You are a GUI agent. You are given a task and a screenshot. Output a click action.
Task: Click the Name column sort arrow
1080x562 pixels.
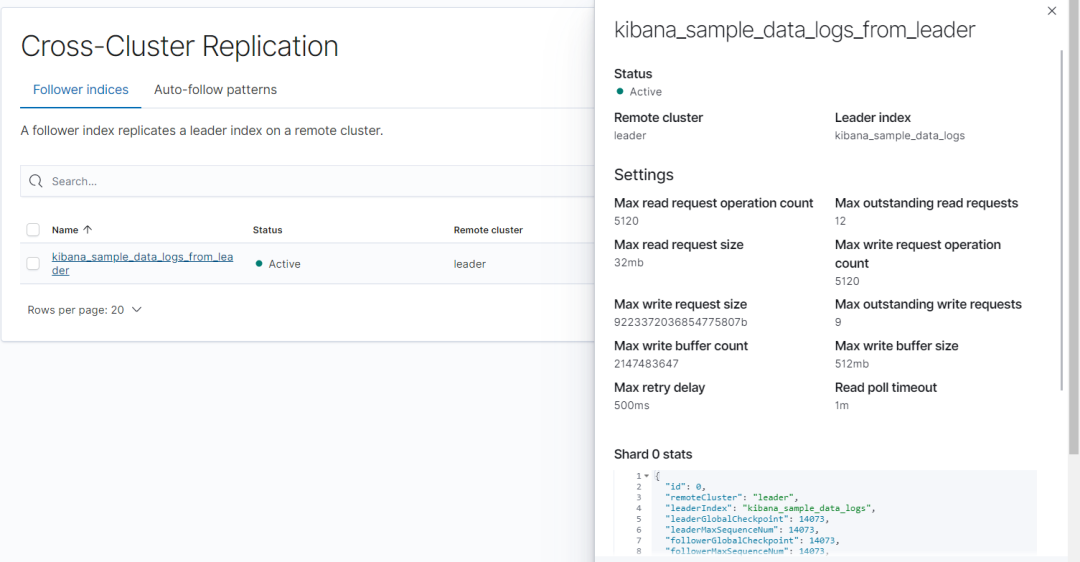point(88,230)
